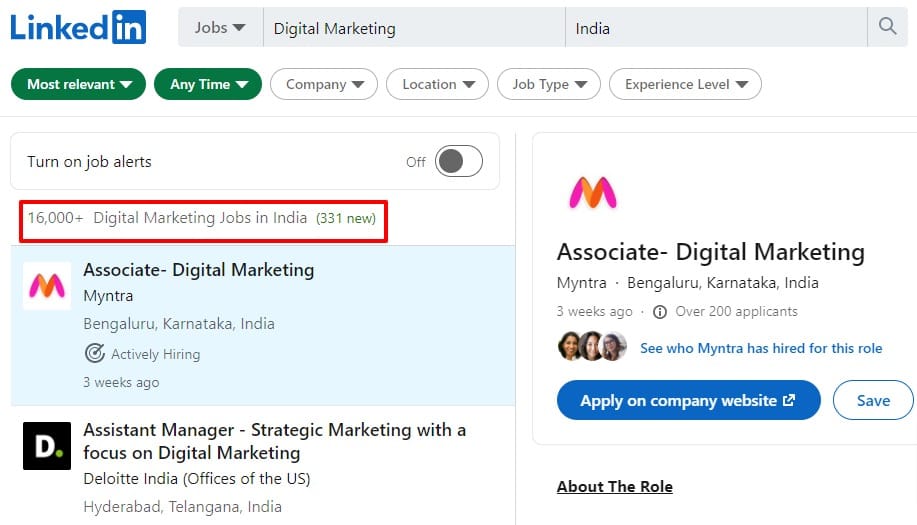Viewport: 917px width, 525px height.
Task: Click the LinkedIn logo
Action: point(78,27)
